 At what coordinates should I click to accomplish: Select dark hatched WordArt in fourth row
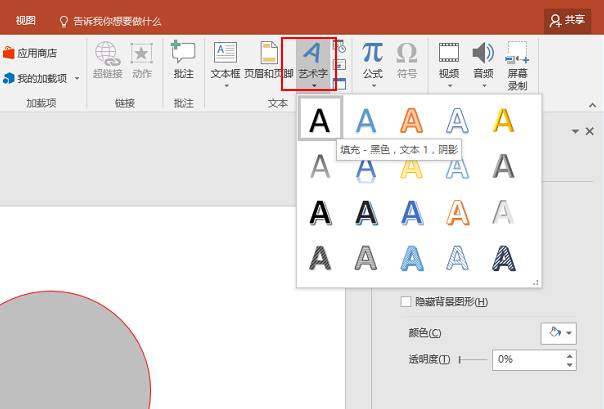(x=320, y=258)
